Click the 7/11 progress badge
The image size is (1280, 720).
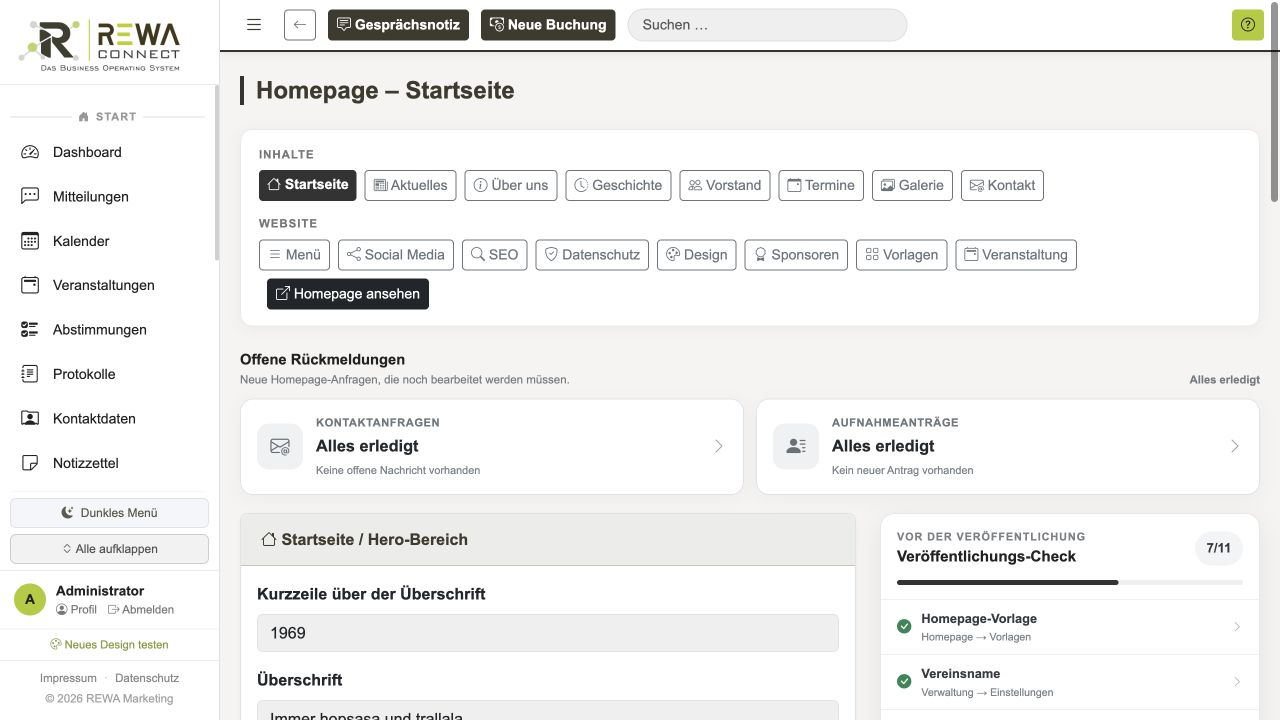tap(1219, 548)
